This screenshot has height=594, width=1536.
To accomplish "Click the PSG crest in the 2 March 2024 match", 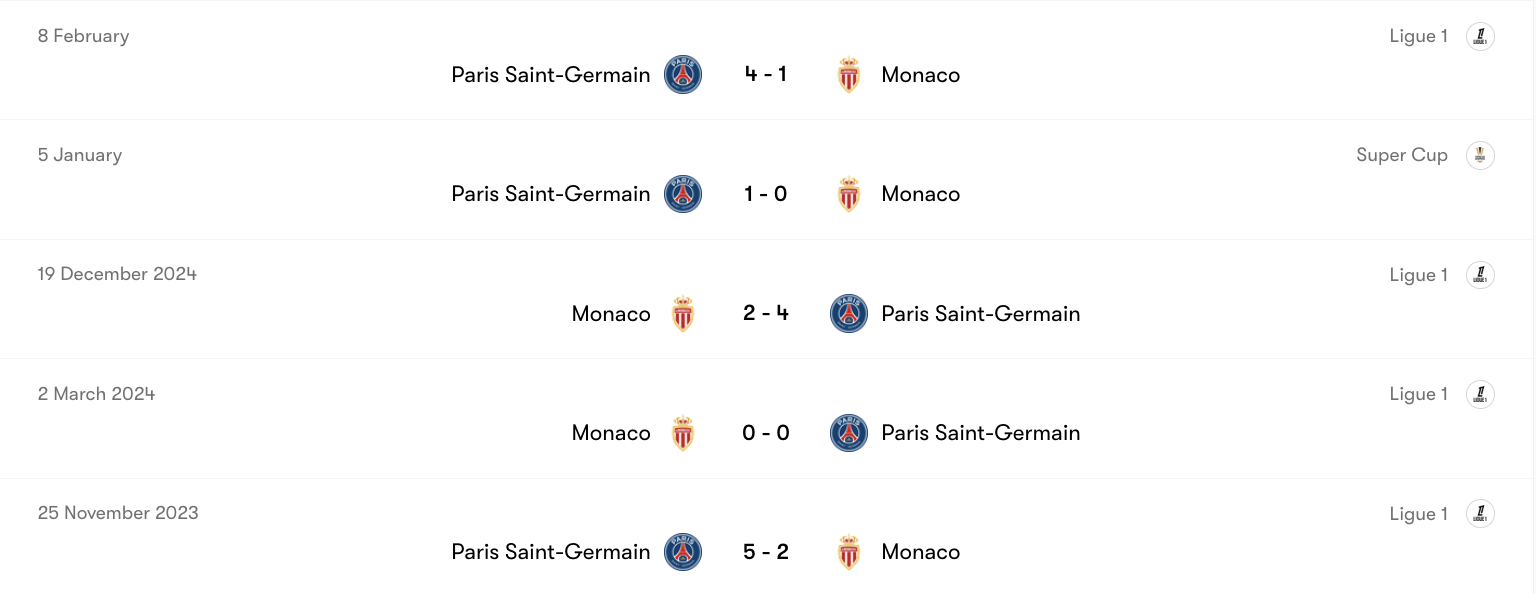I will click(849, 433).
